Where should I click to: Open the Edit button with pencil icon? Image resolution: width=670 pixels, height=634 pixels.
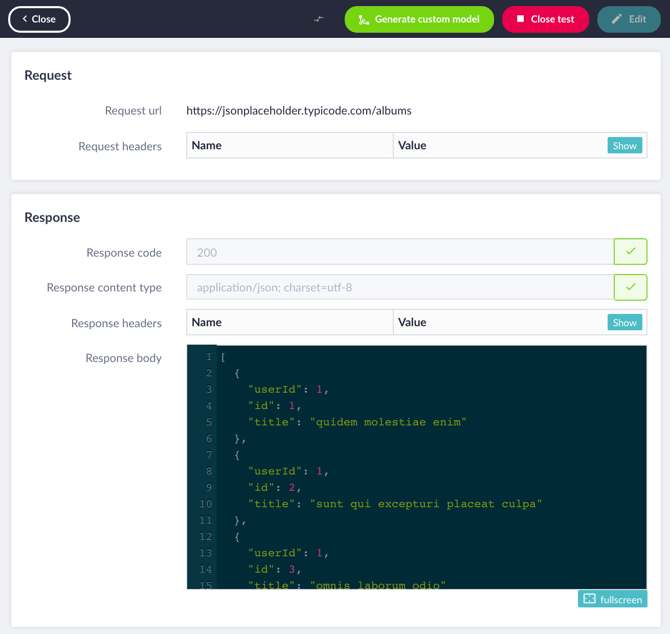[x=628, y=19]
